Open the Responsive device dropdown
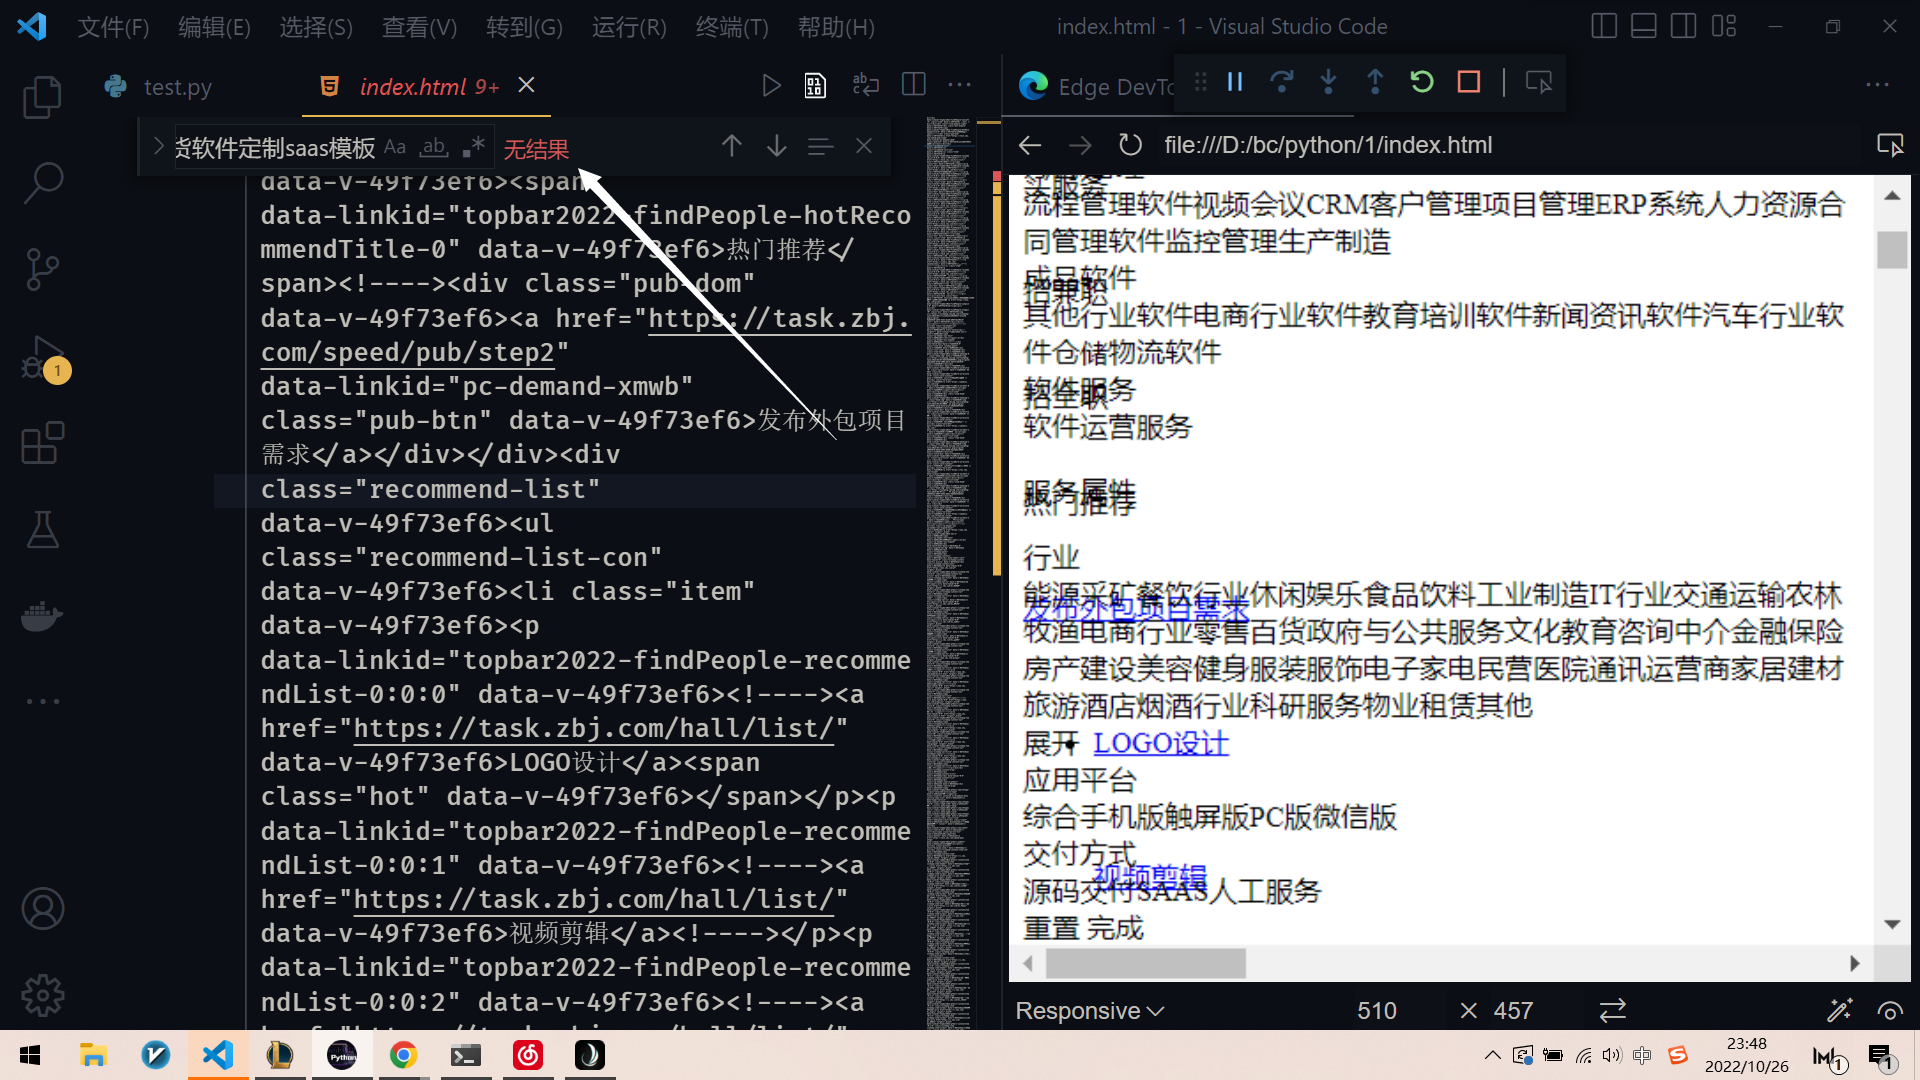 1090,1011
